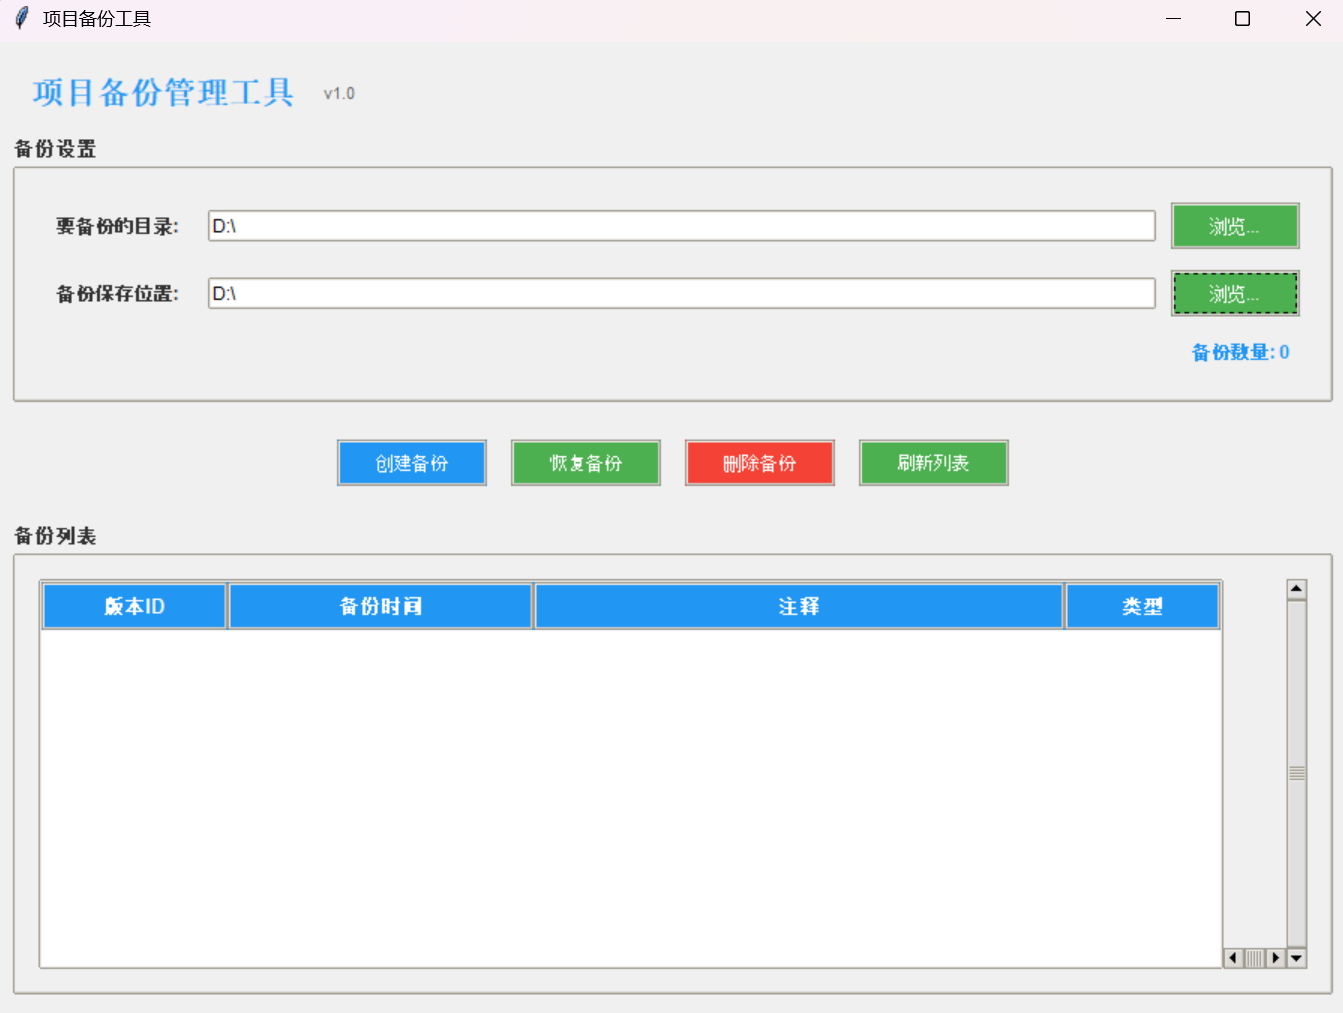Sort by the 备份时间 column header
The height and width of the screenshot is (1013, 1343).
click(x=380, y=606)
